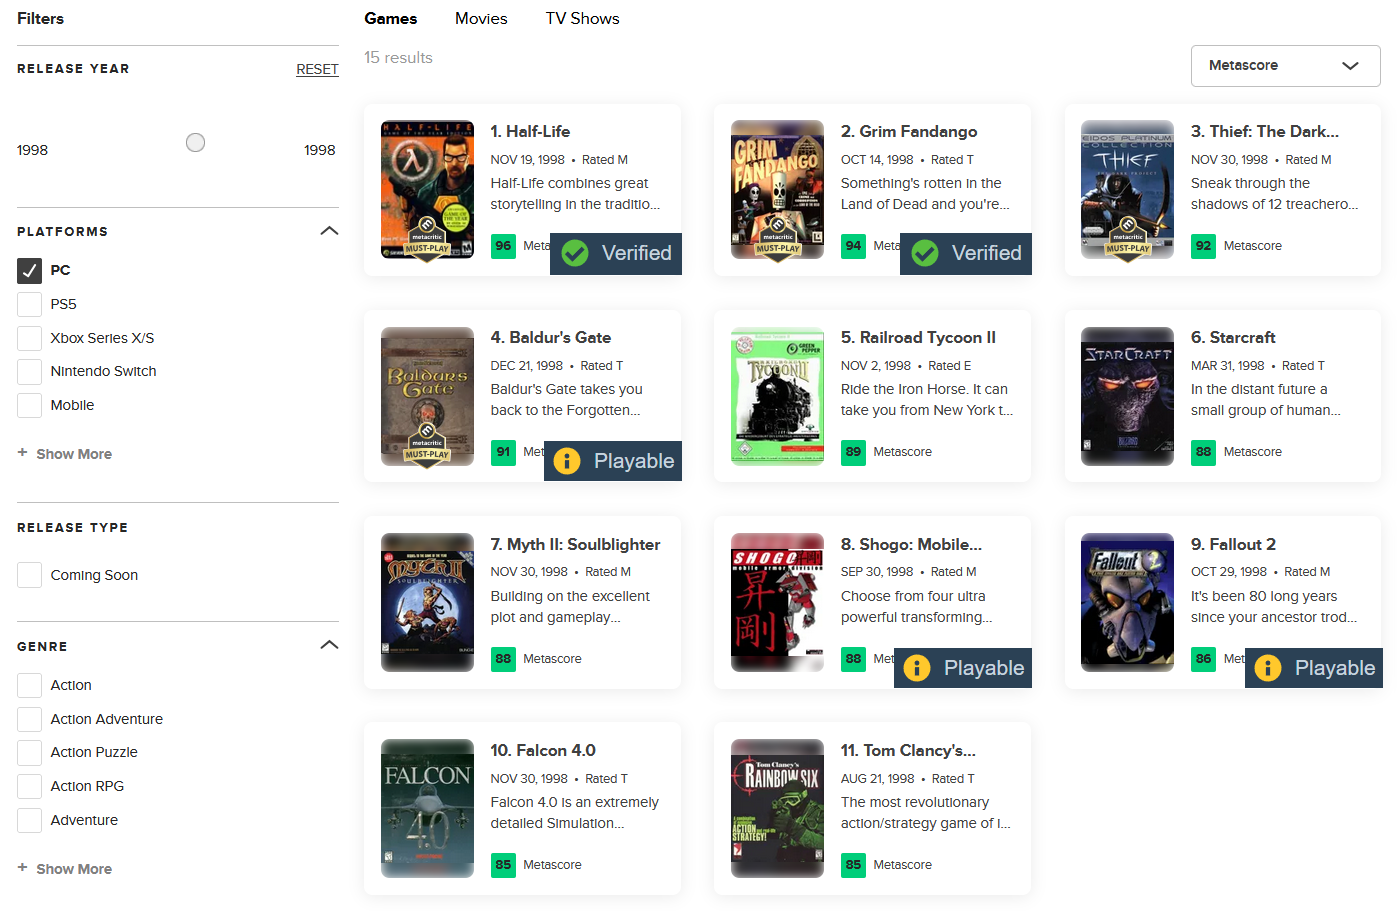Select the Mobile platform checkbox
The width and height of the screenshot is (1397, 911).
[x=30, y=405]
